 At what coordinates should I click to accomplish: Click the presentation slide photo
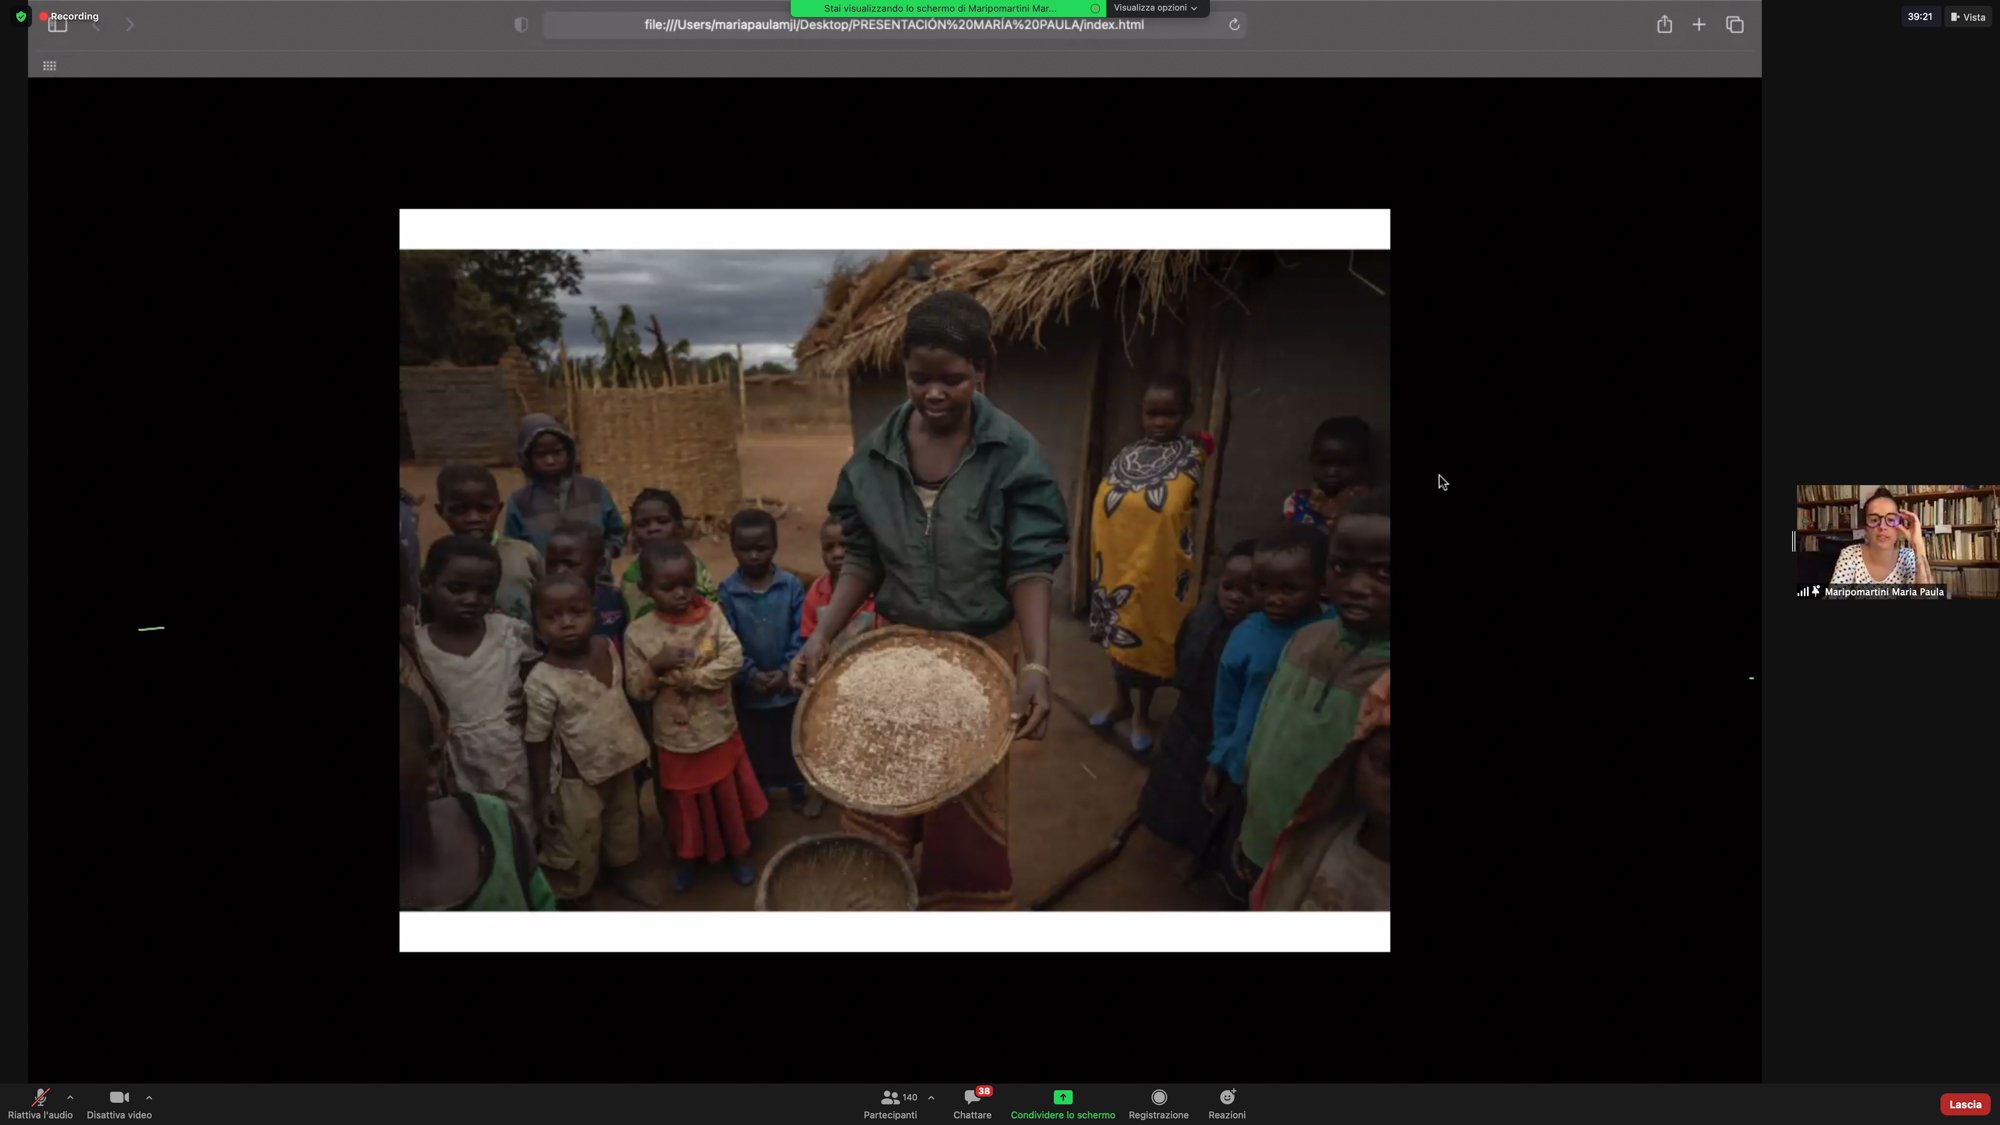point(894,580)
